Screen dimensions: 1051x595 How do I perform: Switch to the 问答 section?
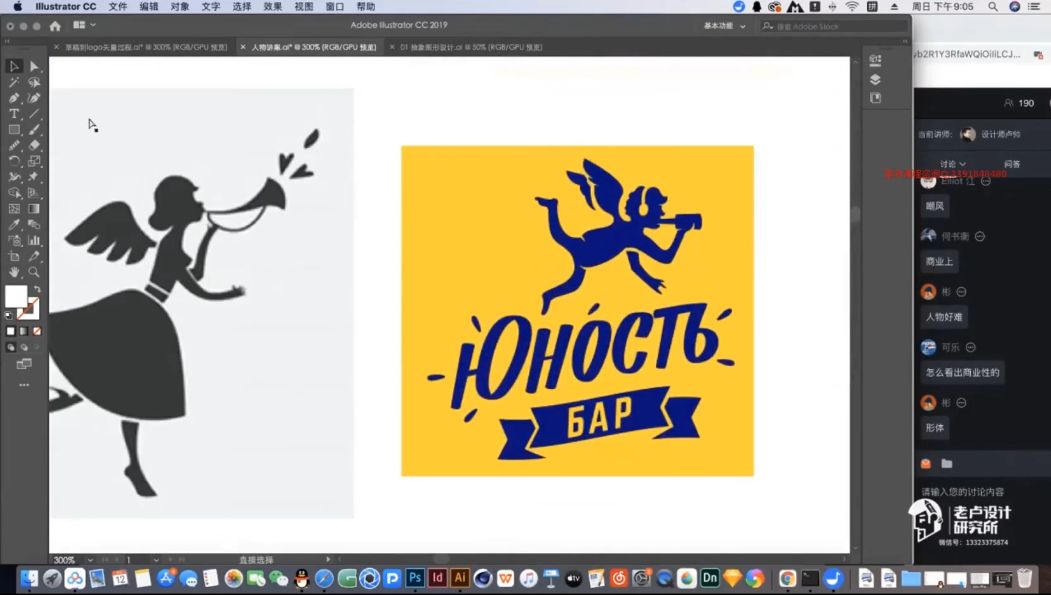[x=1012, y=164]
